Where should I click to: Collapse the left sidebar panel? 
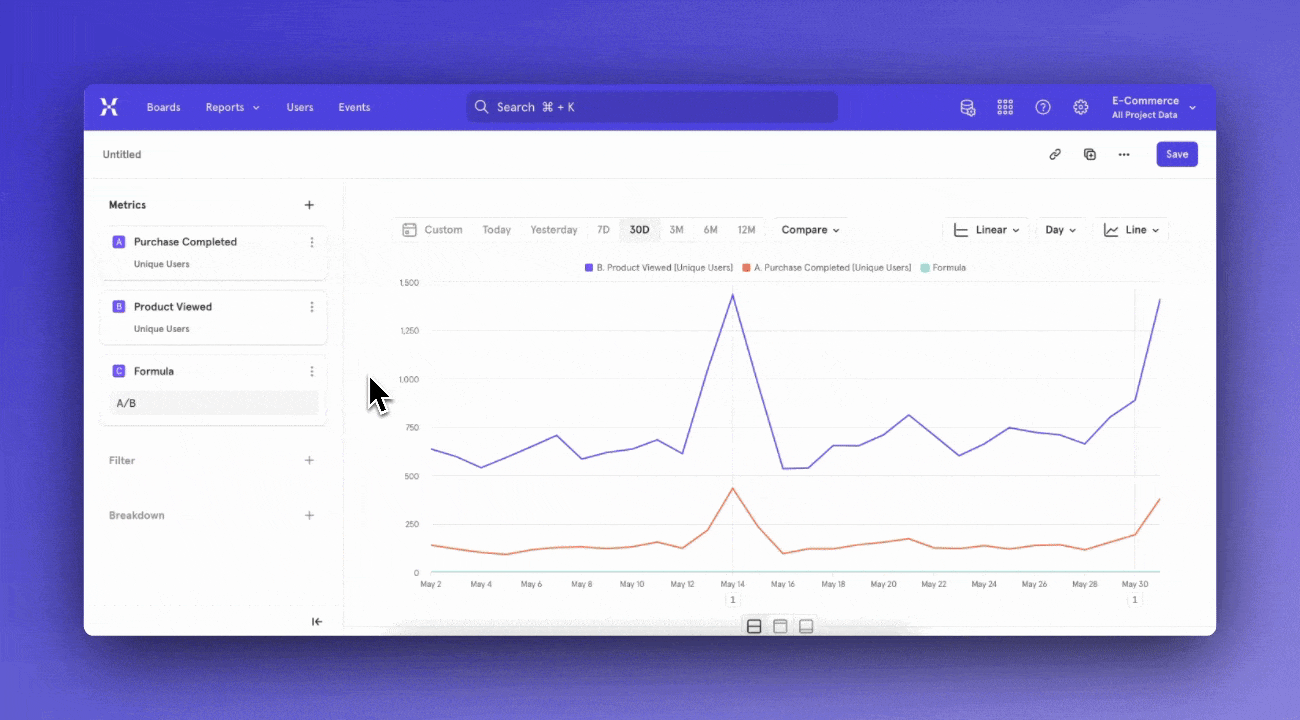[317, 622]
